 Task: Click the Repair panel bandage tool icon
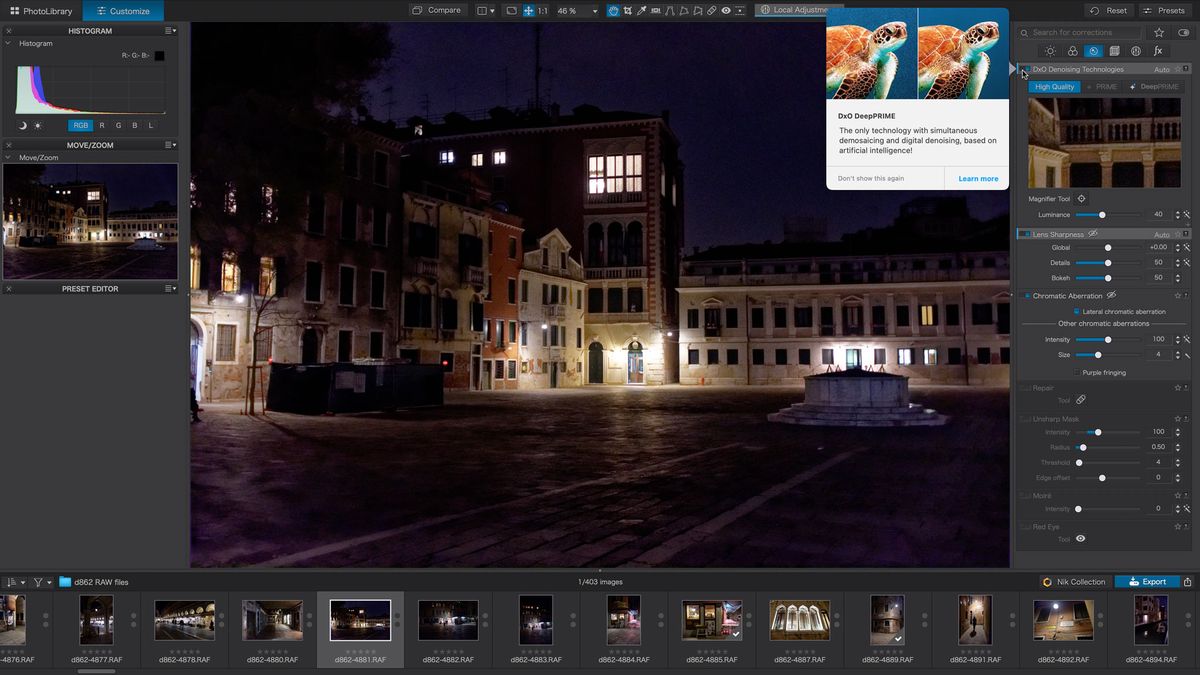(1081, 400)
